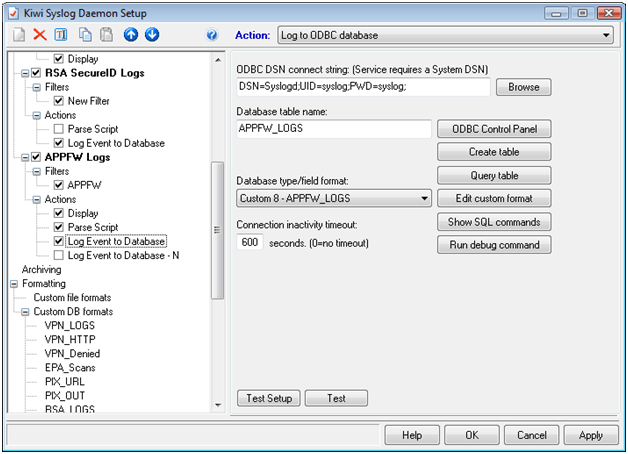Click the Database table name field
628x454 pixels.
pos(333,129)
